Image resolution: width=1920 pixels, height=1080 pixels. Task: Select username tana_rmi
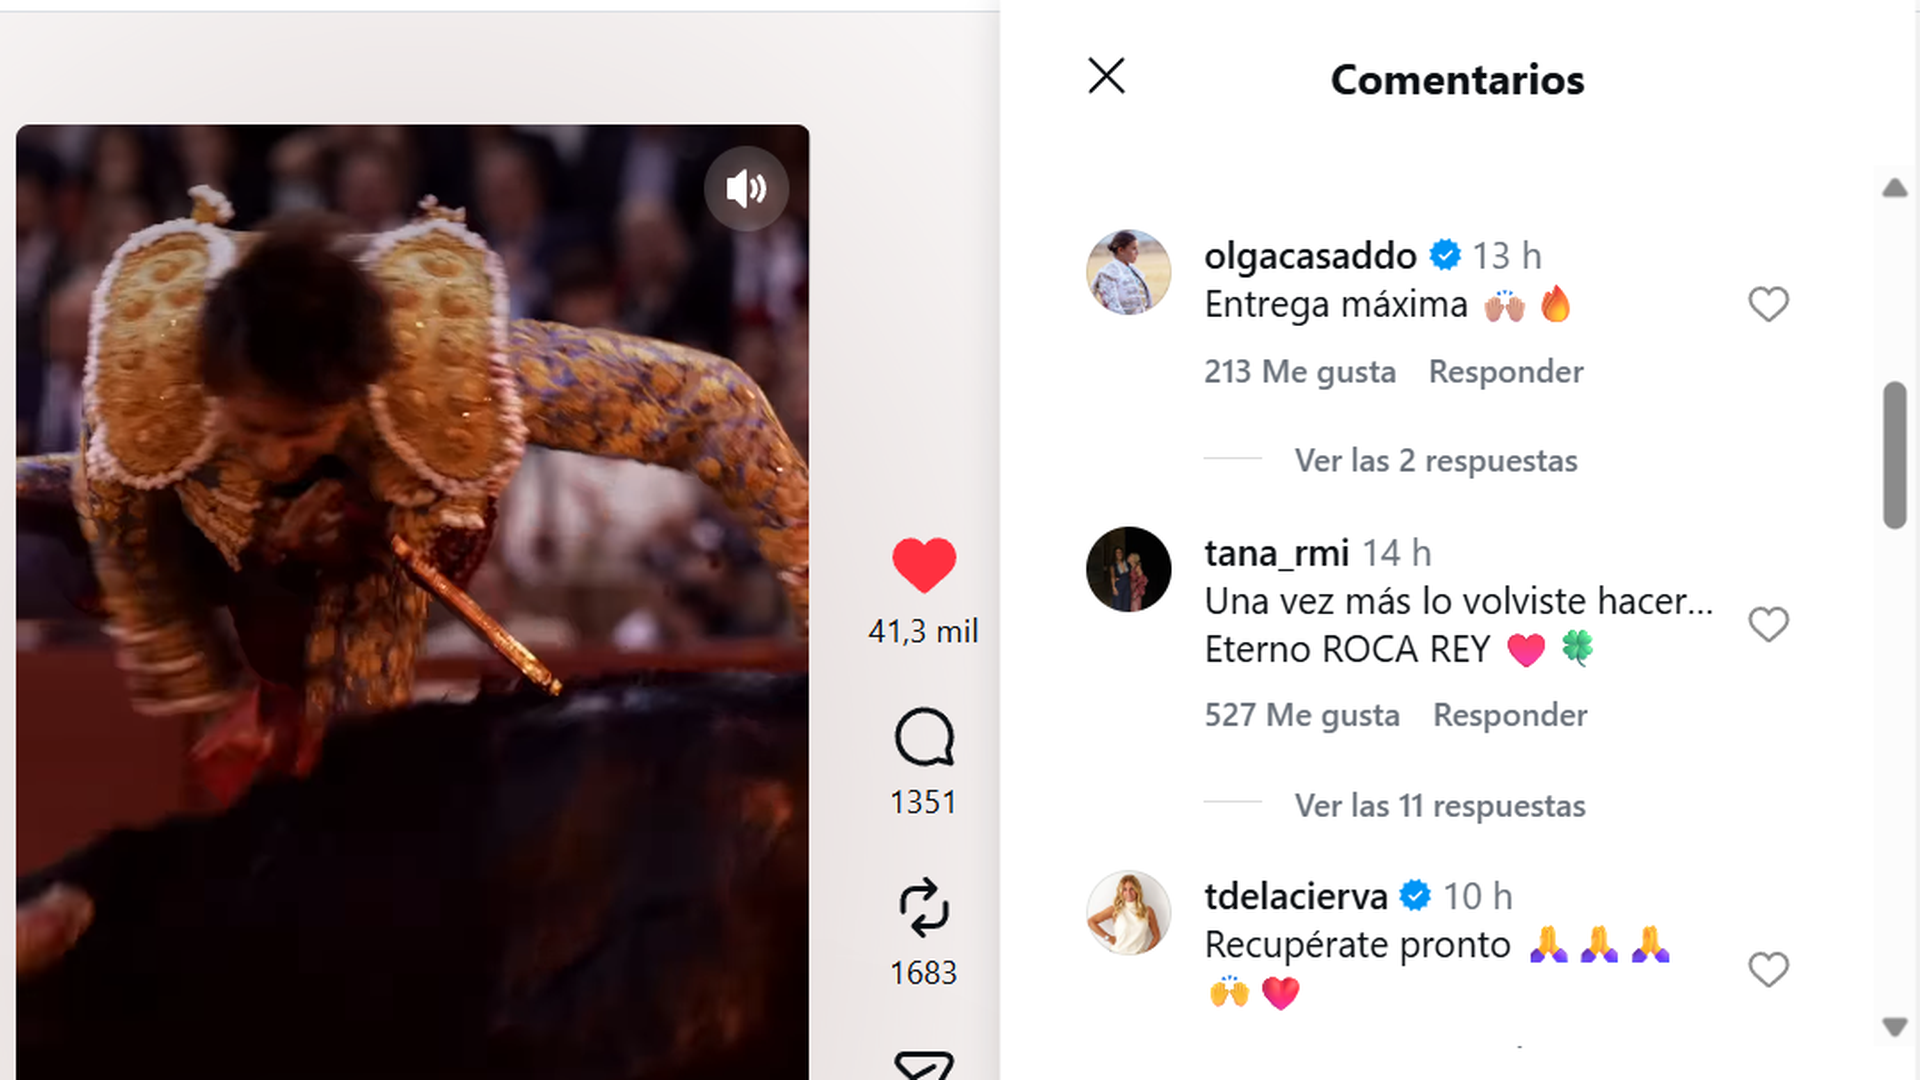pos(1276,552)
